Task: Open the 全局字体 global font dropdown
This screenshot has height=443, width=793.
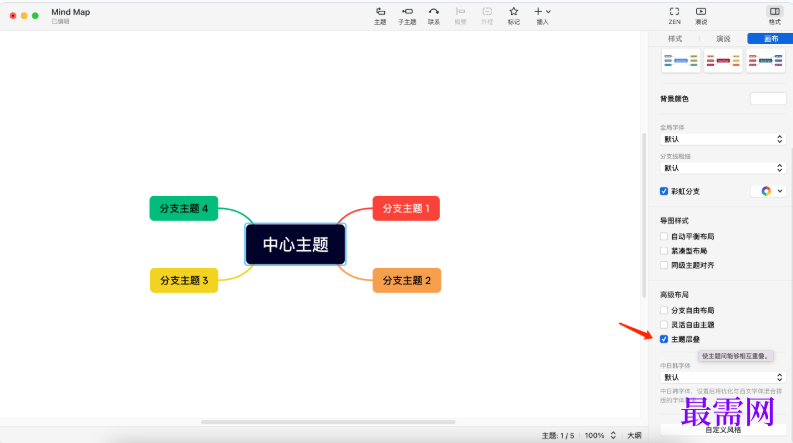Action: pos(722,139)
